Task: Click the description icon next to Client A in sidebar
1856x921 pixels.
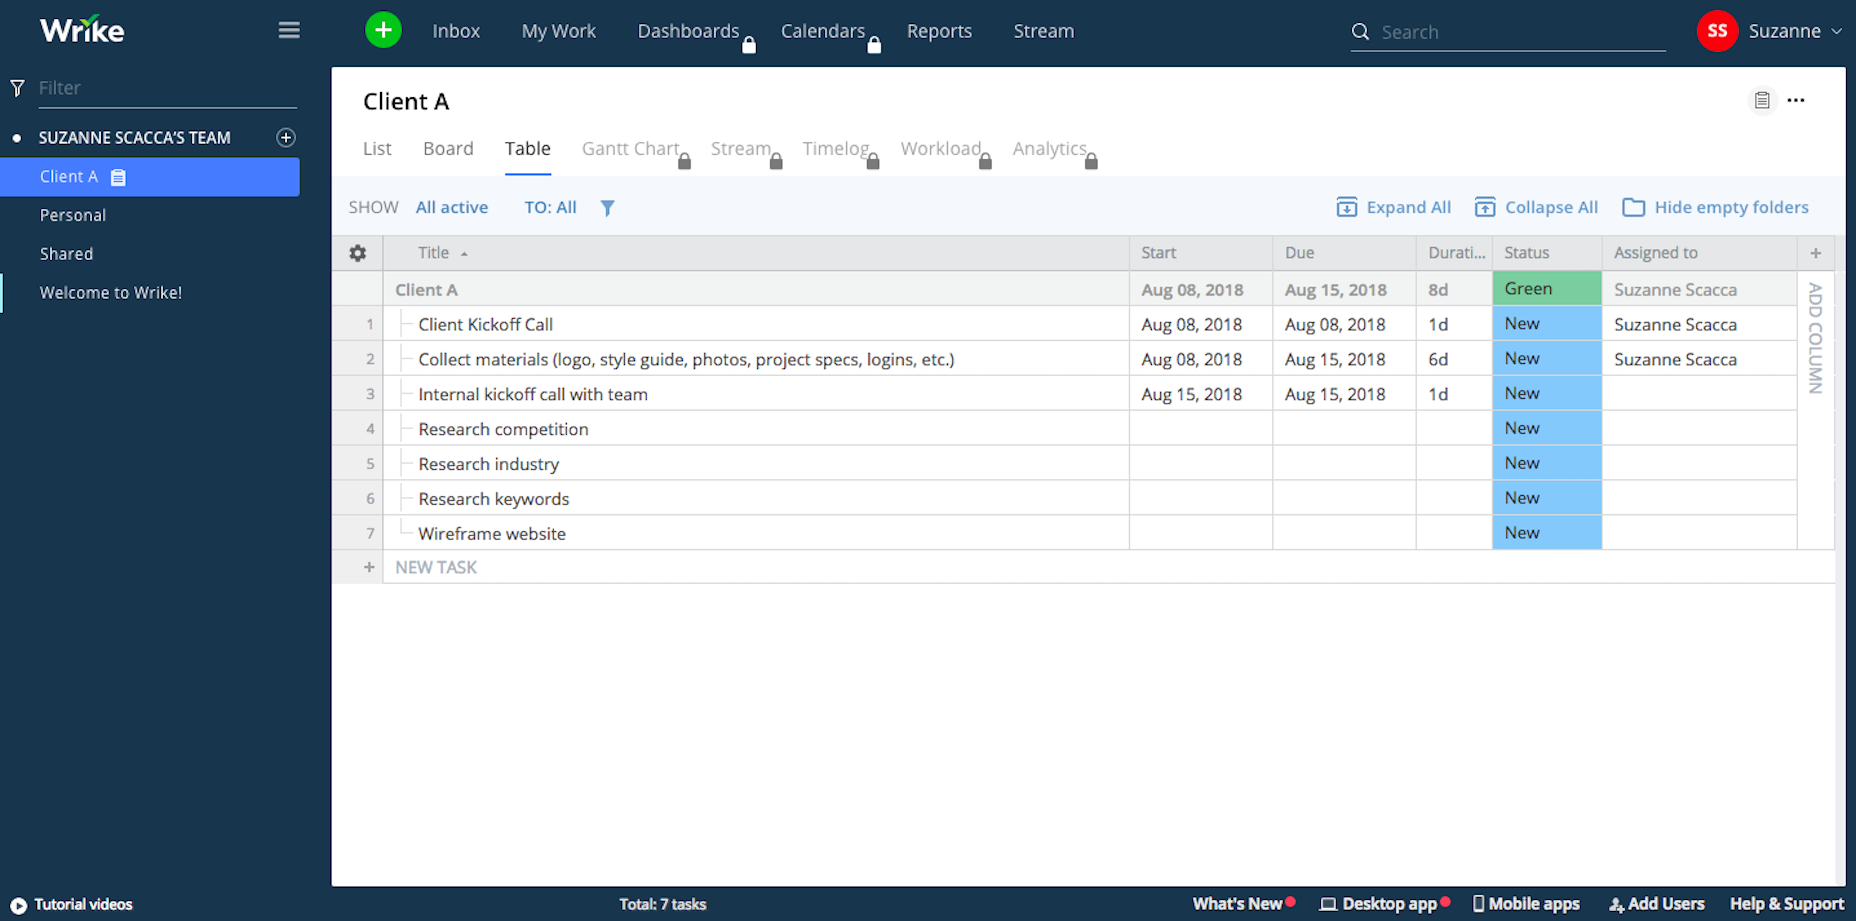Action: [x=118, y=177]
